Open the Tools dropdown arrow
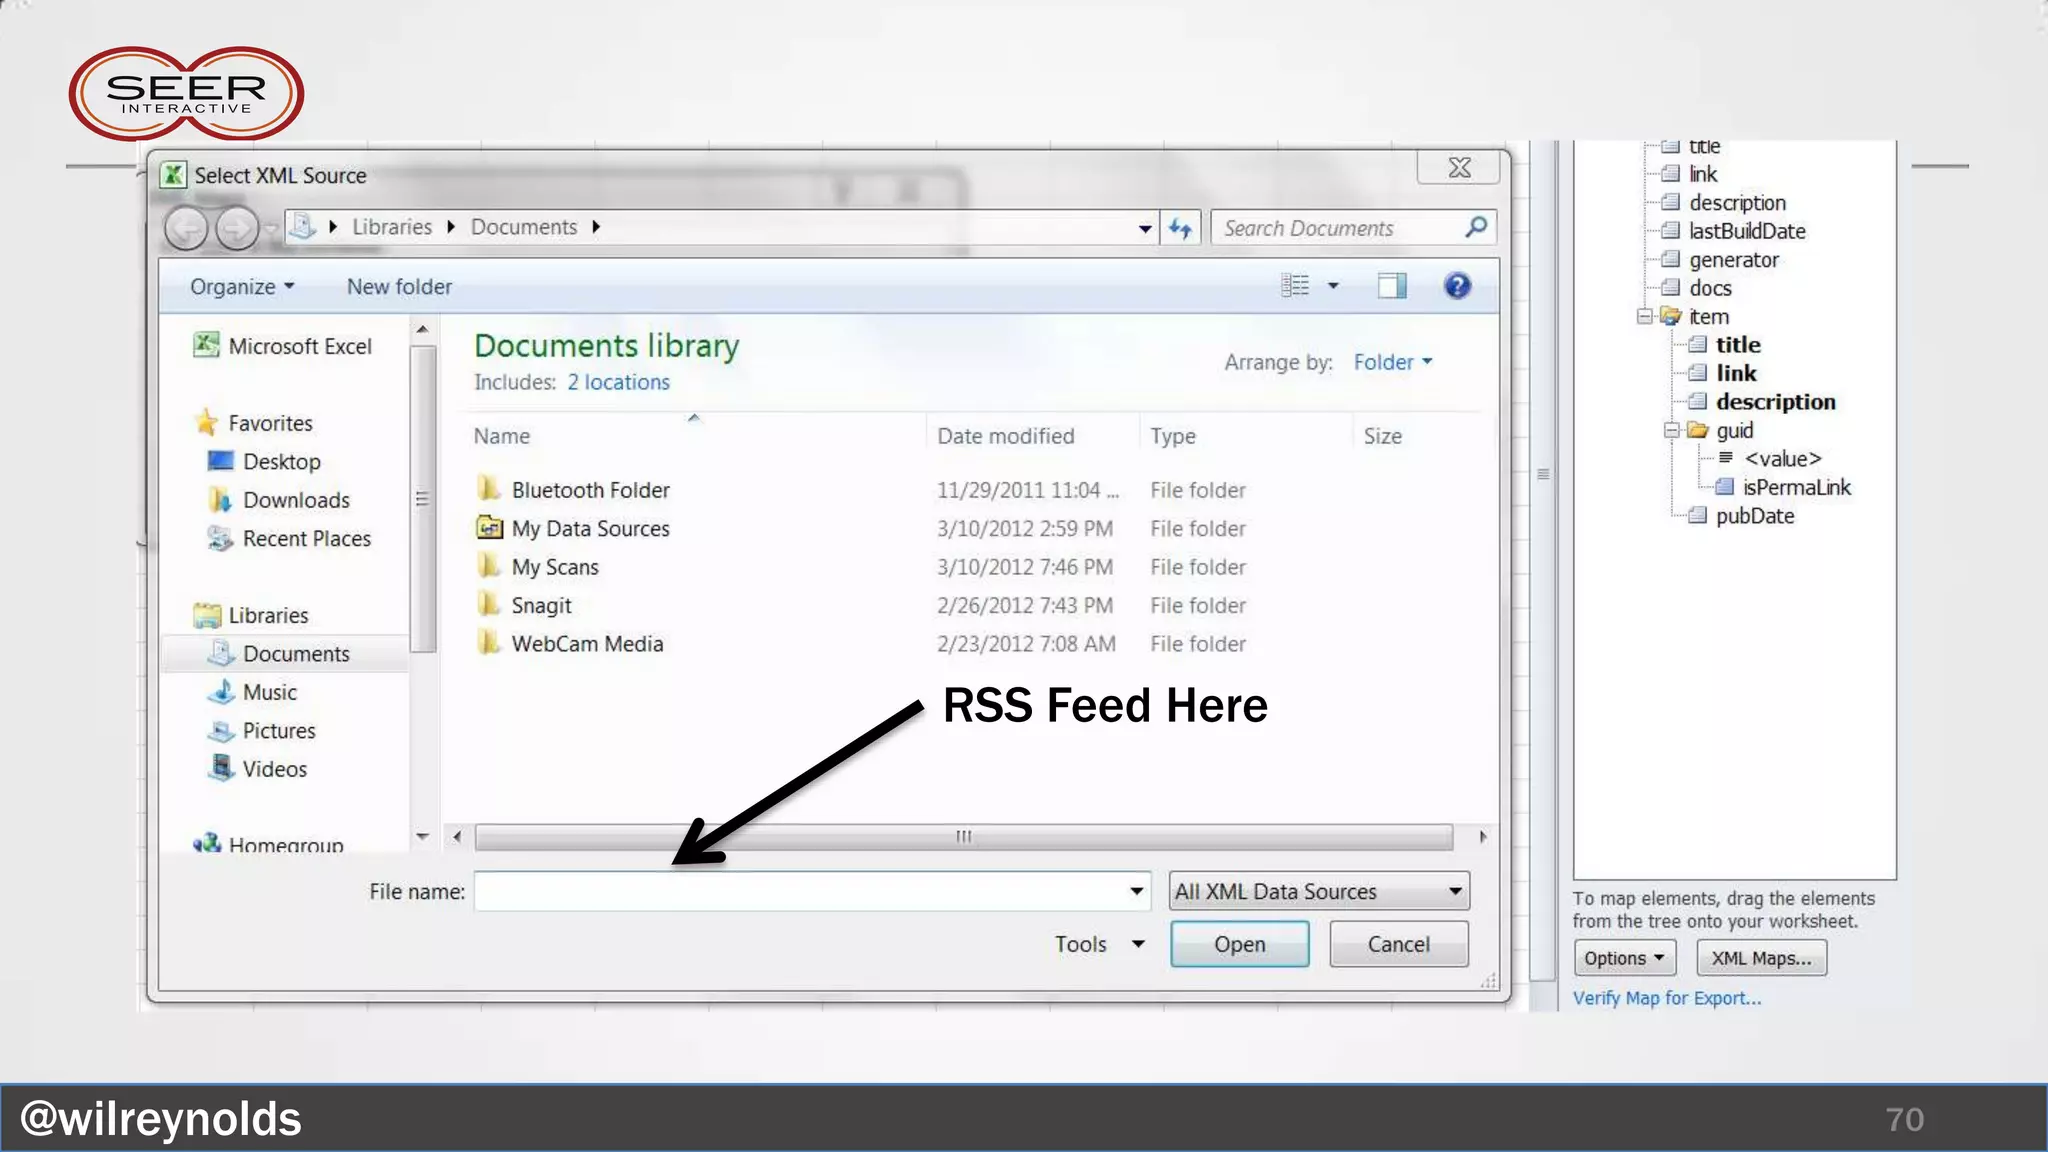Screen dimensions: 2048x1152 pos(1138,944)
